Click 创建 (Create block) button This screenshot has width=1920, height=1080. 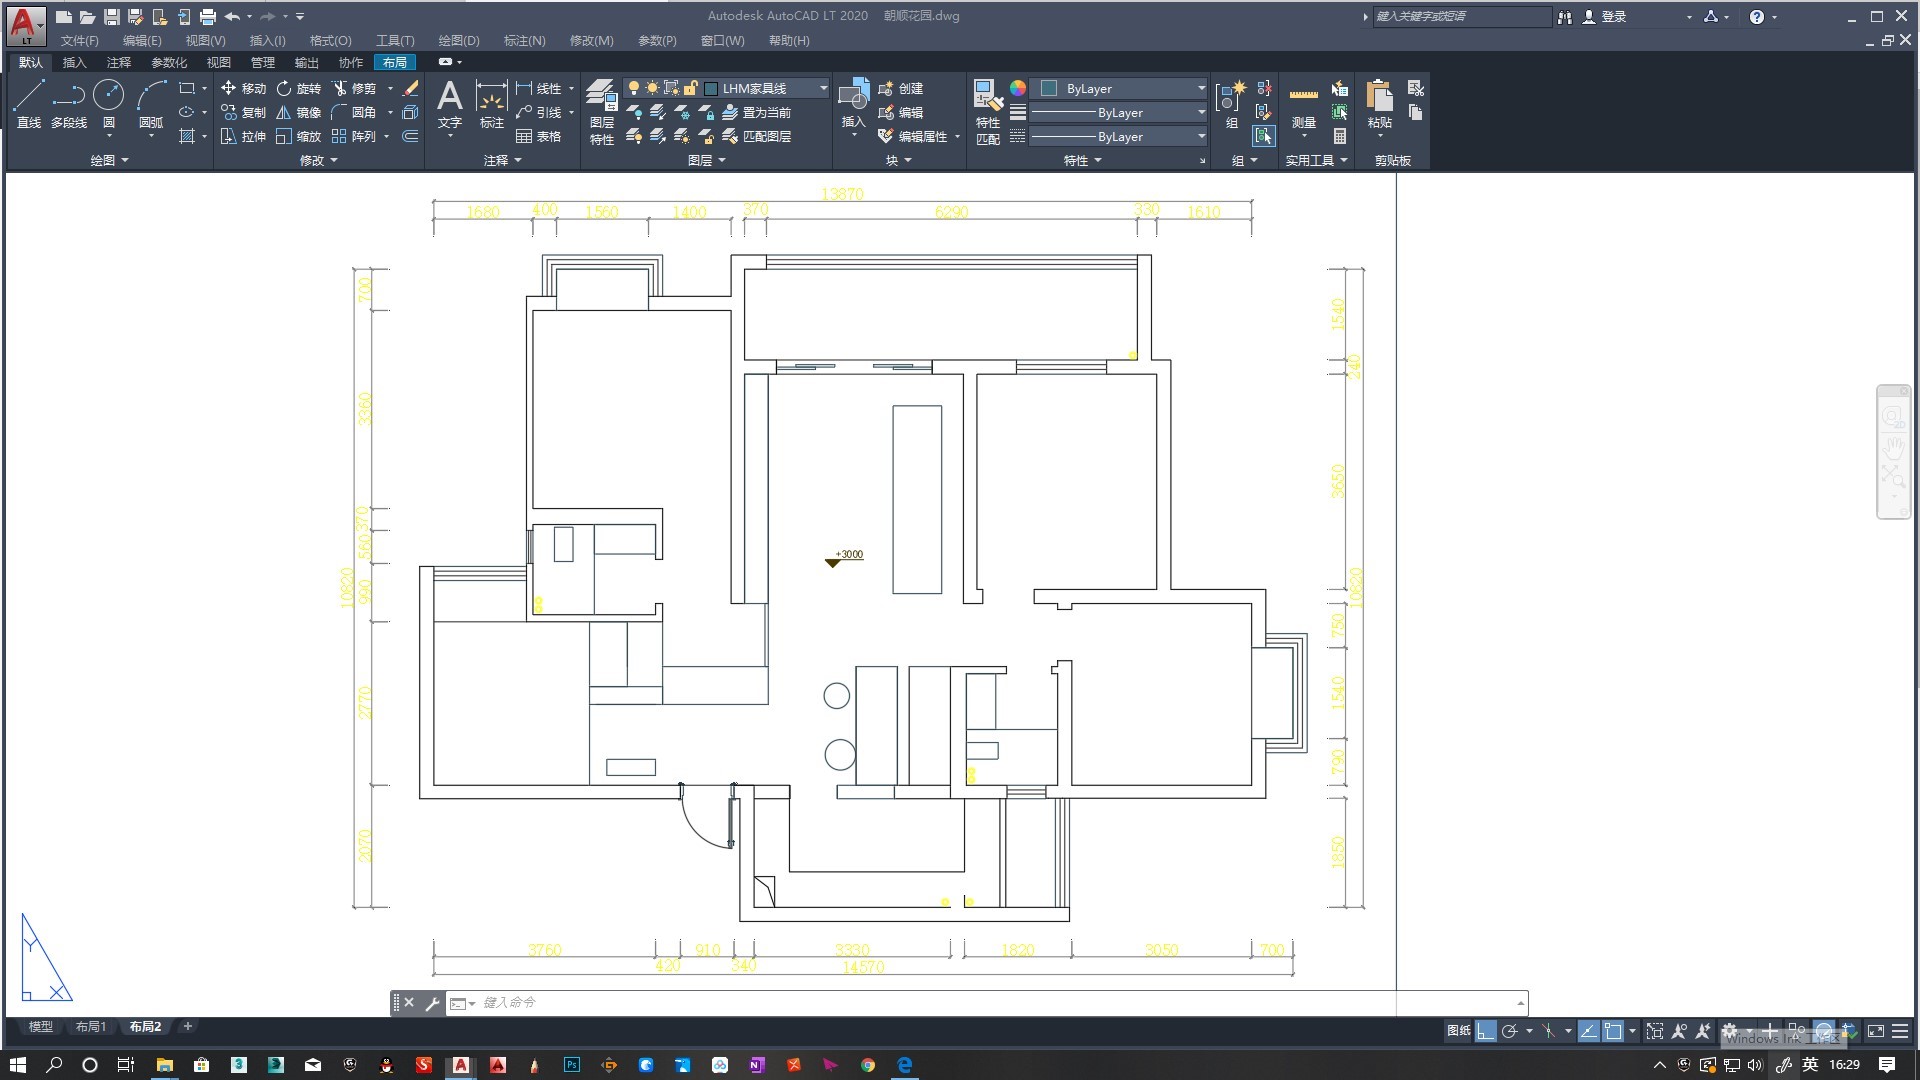coord(900,88)
